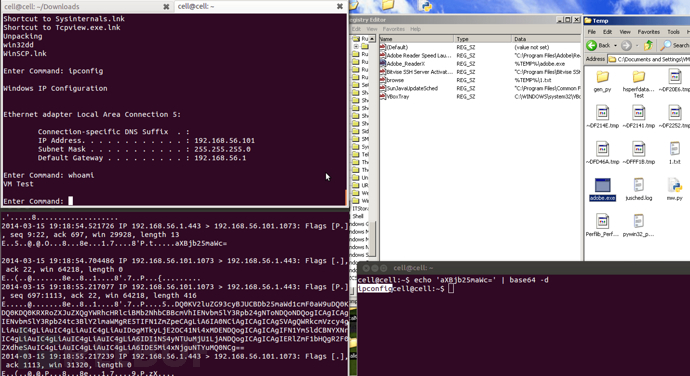
Task: Expand the tree node with plus sign in Registry Editor
Action: 356,46
